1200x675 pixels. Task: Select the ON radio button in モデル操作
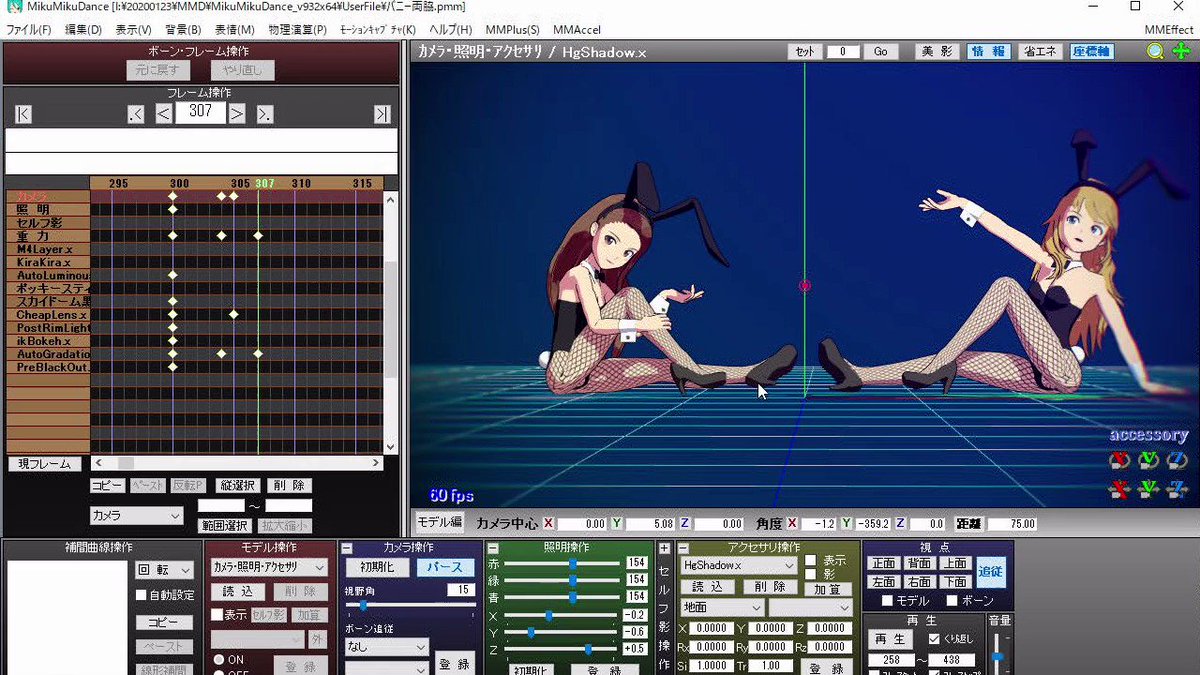tap(219, 660)
